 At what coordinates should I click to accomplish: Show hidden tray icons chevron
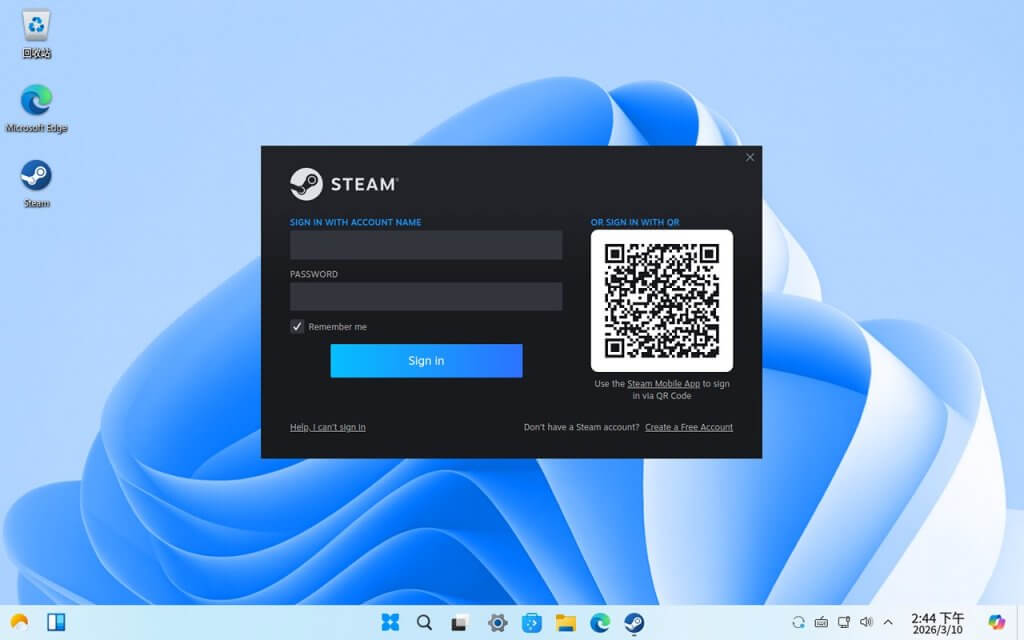tap(888, 622)
